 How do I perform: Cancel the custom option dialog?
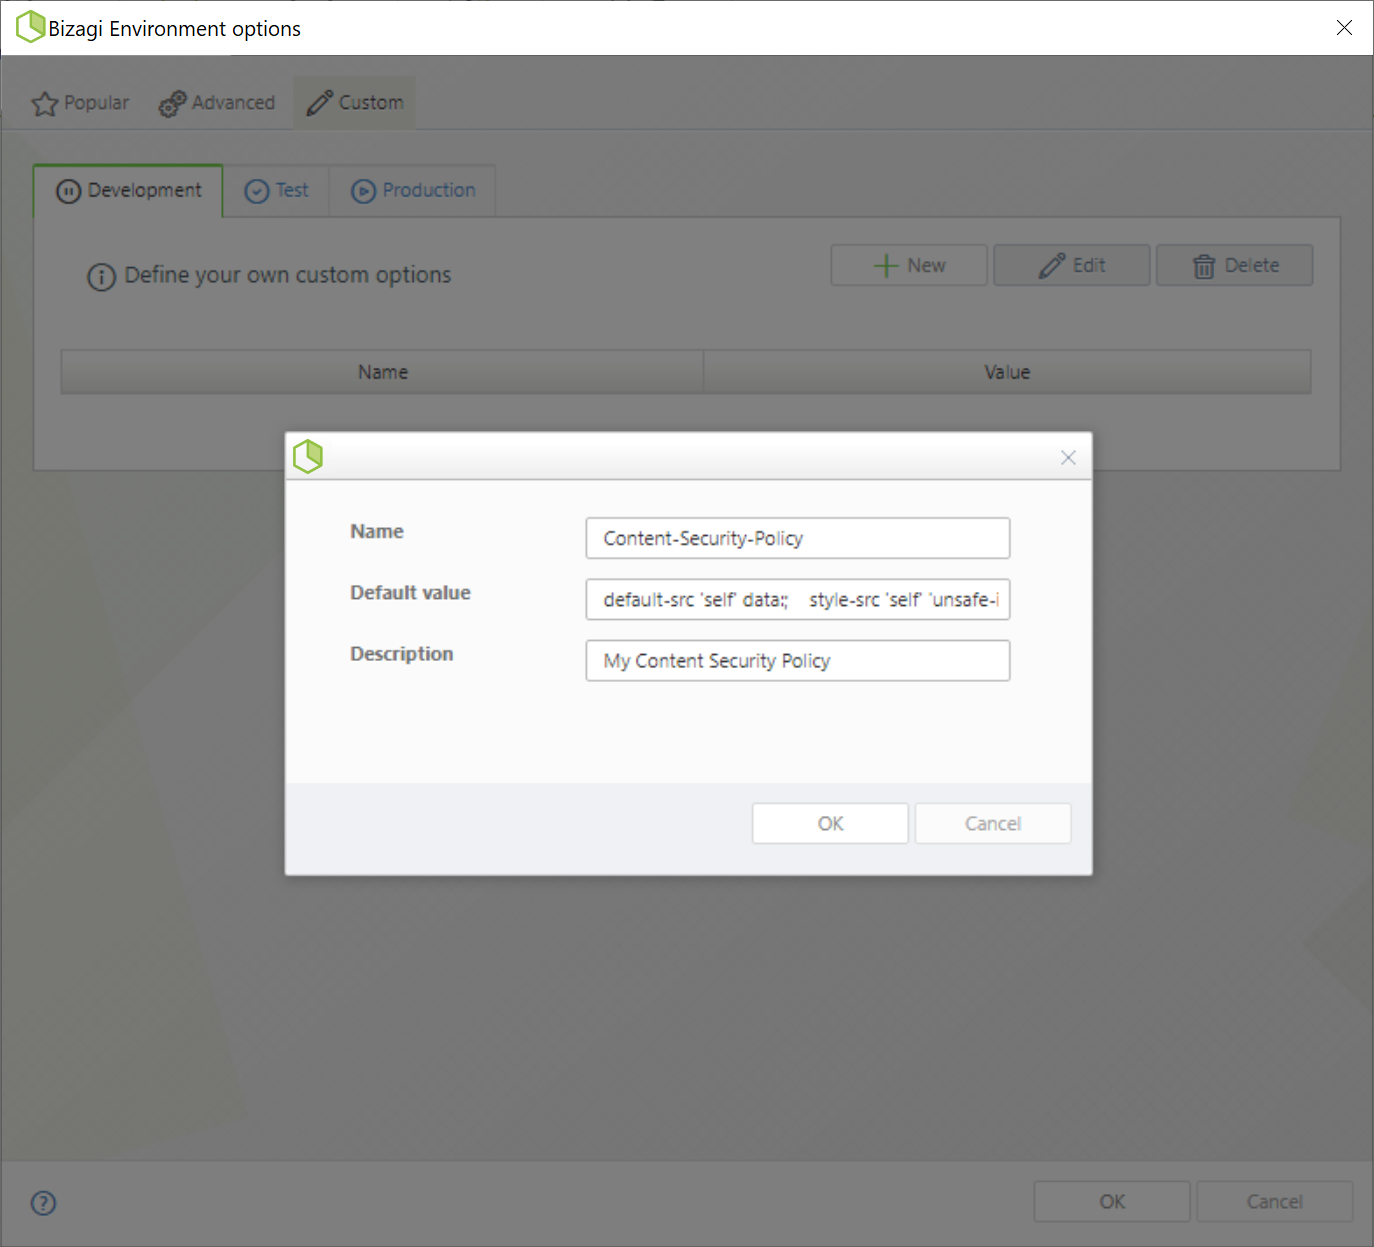(x=993, y=823)
